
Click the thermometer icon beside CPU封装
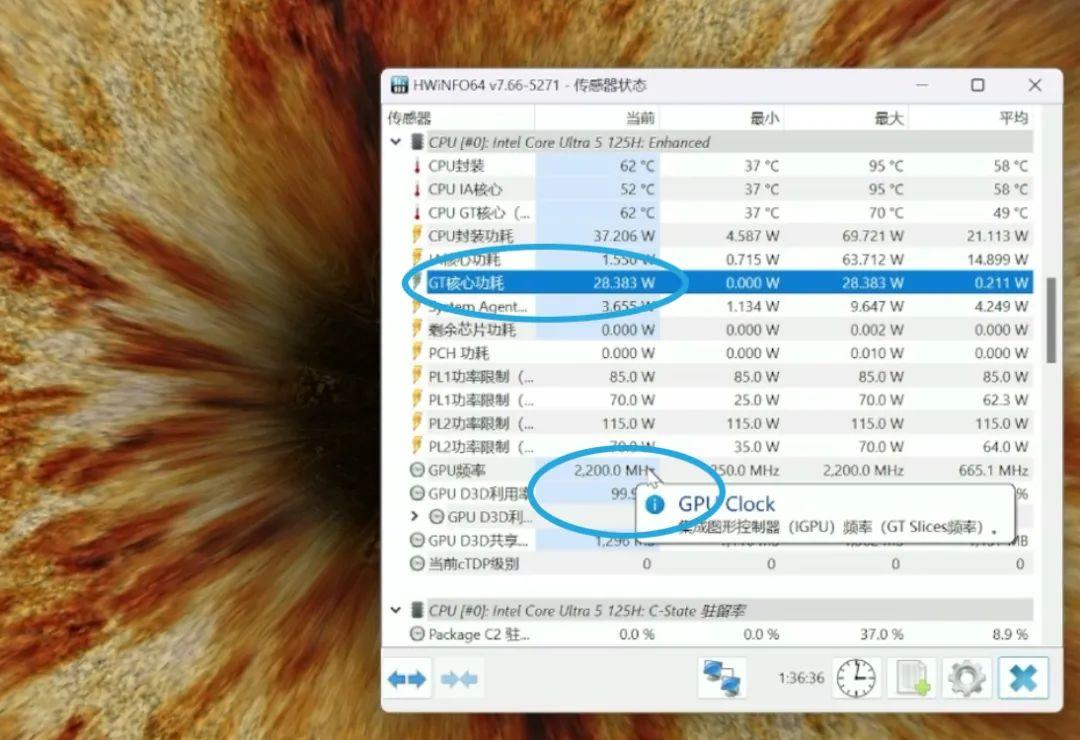pos(417,166)
